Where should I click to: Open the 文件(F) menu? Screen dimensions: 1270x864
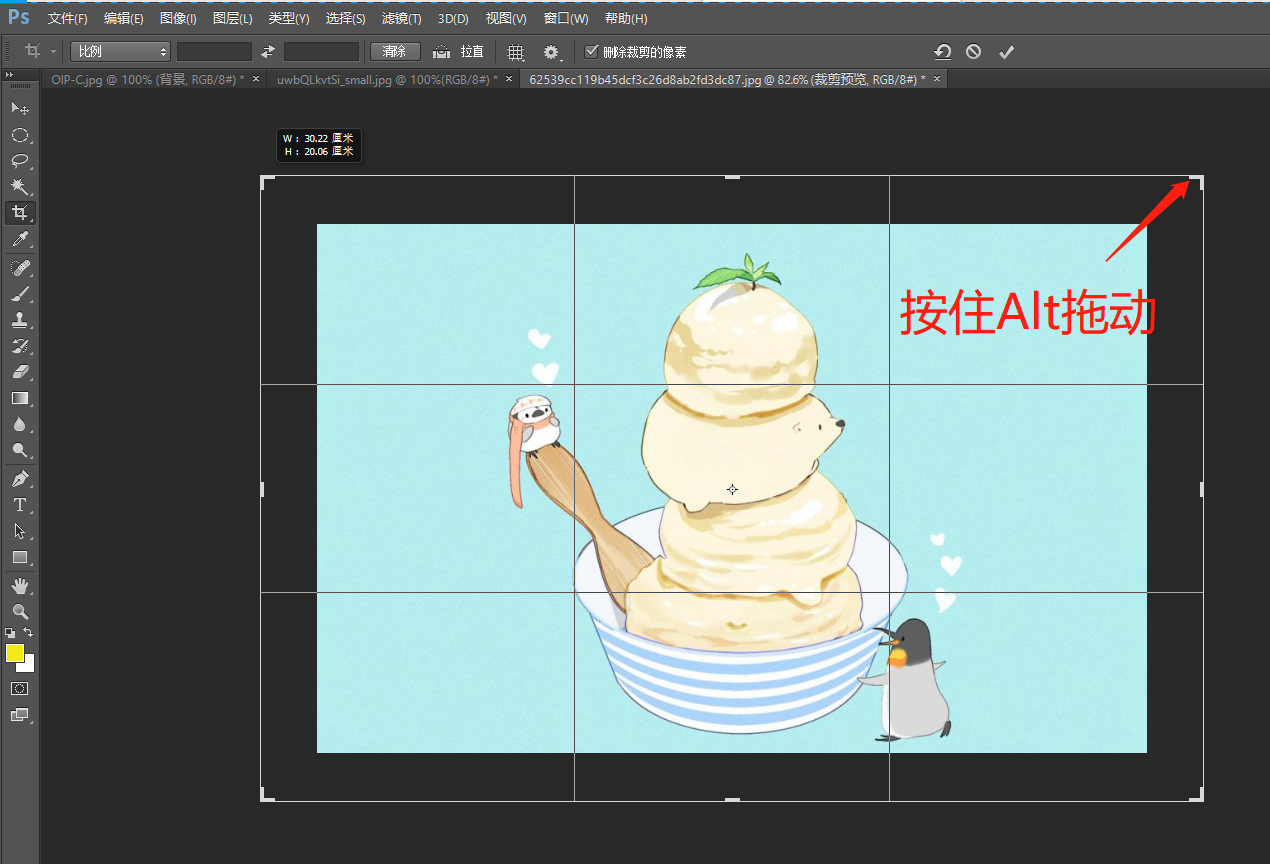click(x=67, y=19)
